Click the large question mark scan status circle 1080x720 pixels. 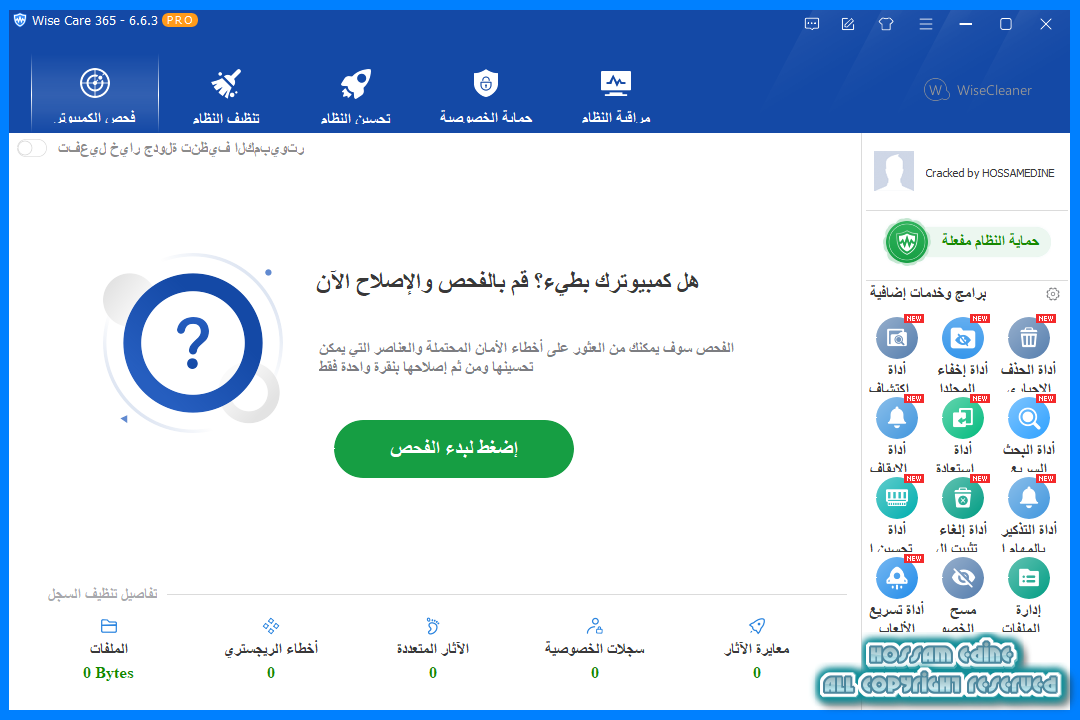pyautogui.click(x=193, y=342)
